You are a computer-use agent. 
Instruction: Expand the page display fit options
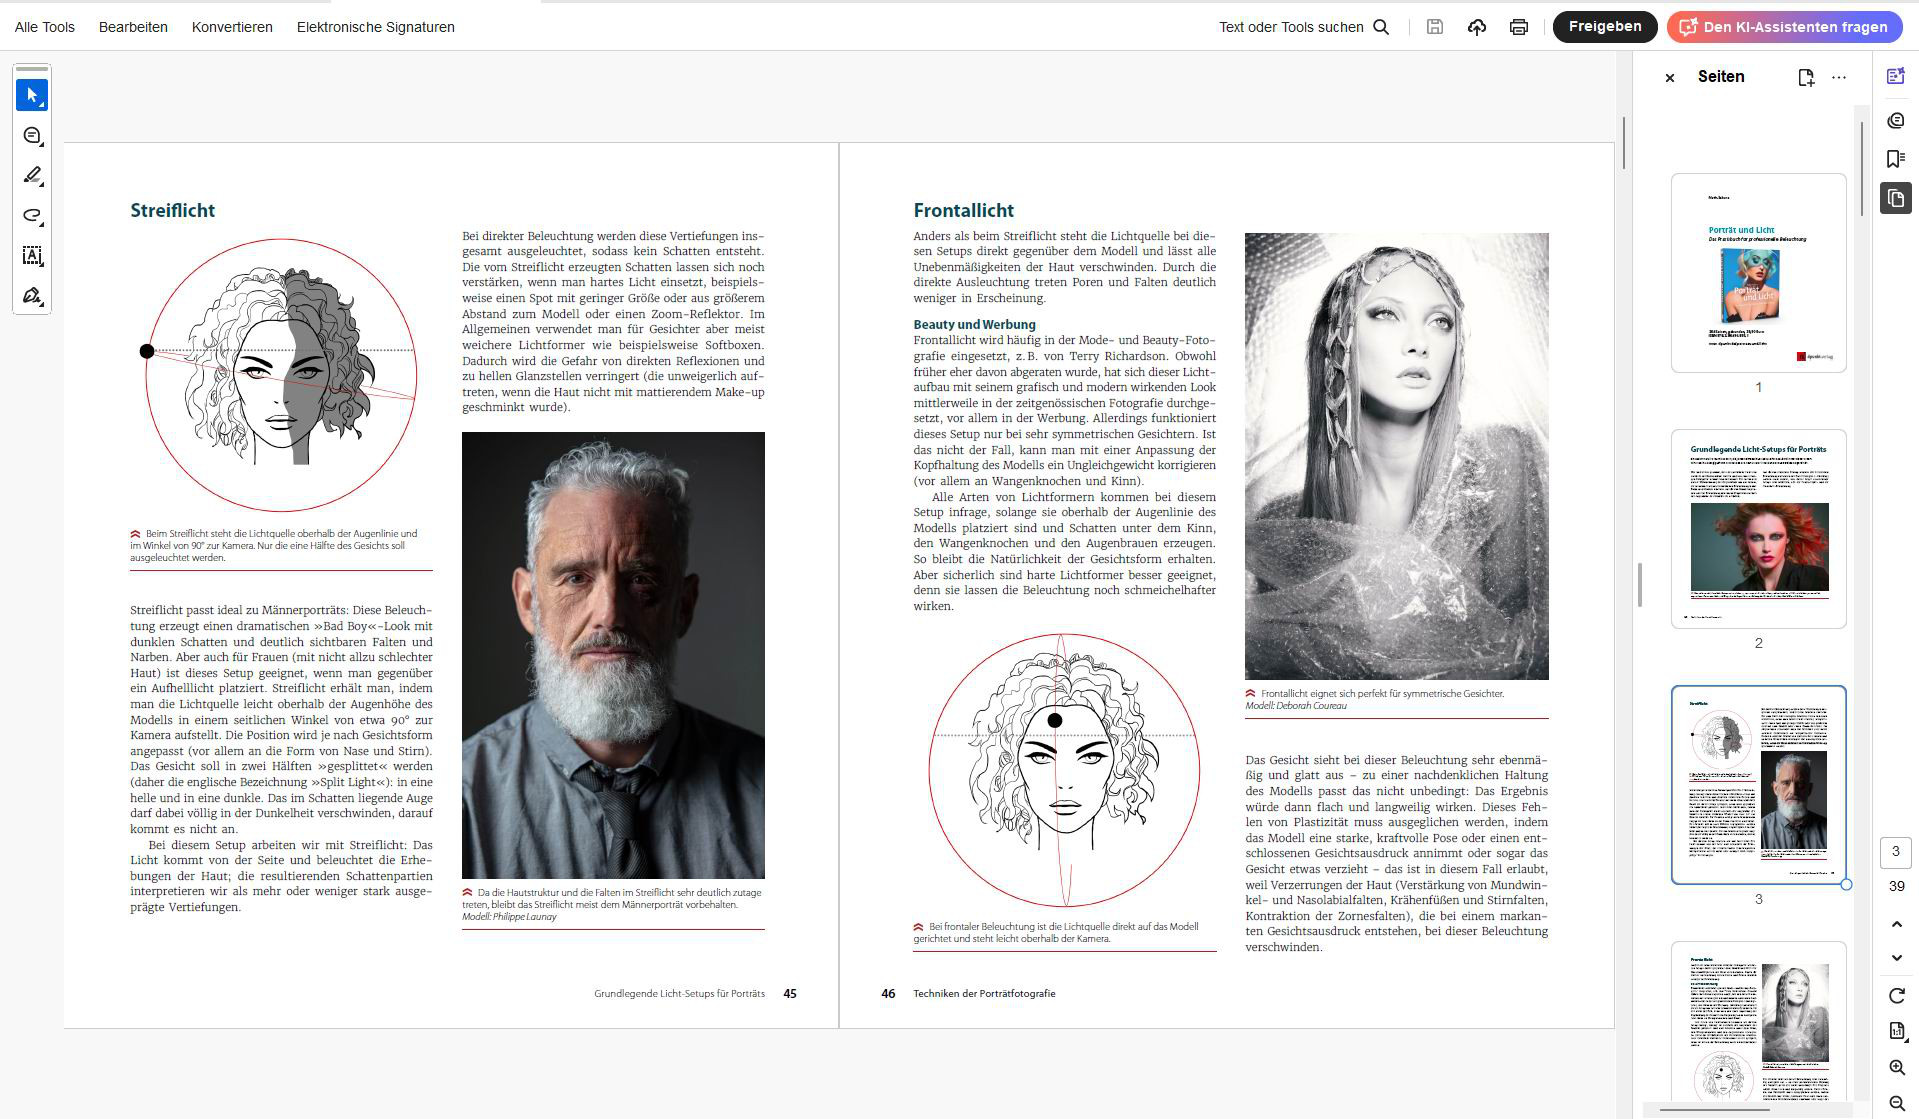tap(1896, 1031)
